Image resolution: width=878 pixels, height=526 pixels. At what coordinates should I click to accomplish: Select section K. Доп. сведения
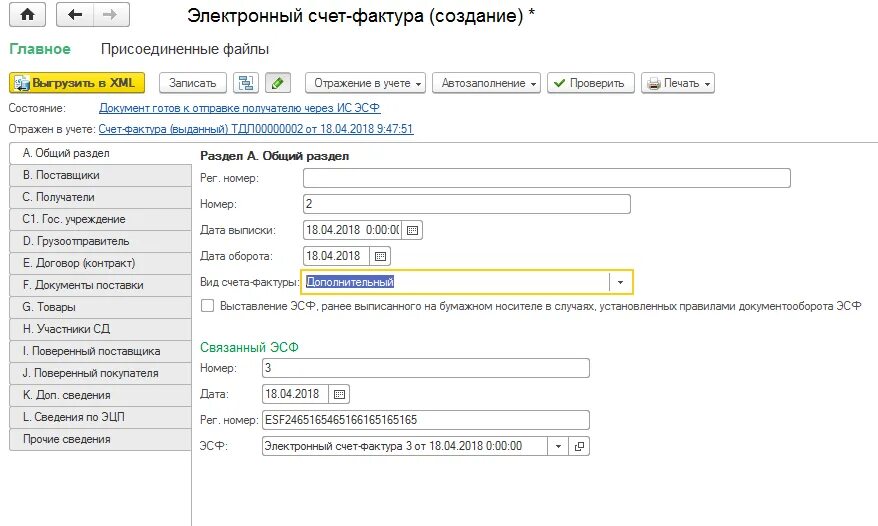101,395
